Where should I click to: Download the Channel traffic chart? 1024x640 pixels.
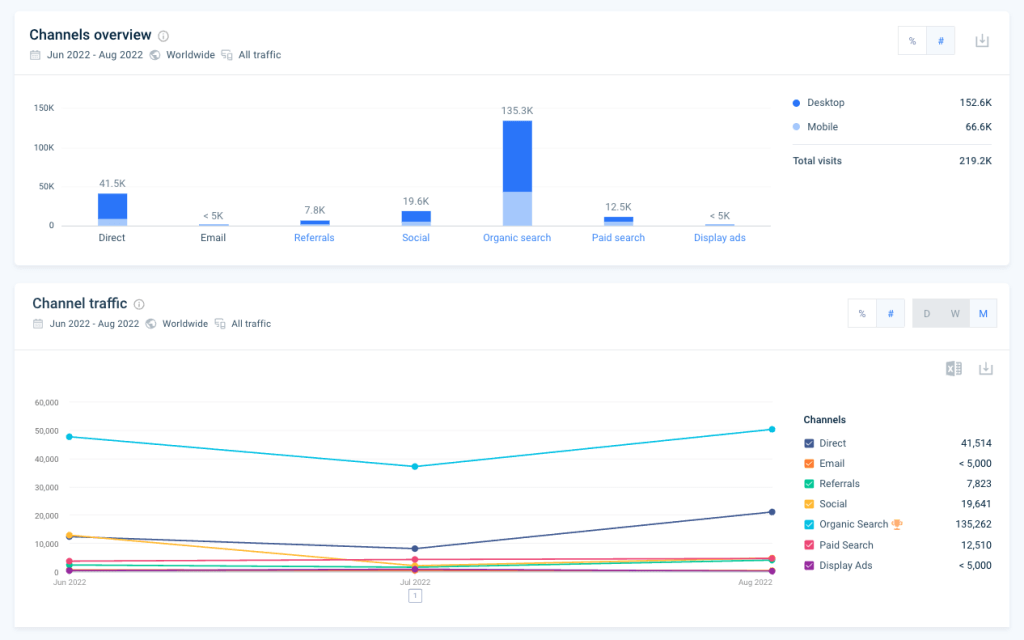(x=986, y=368)
